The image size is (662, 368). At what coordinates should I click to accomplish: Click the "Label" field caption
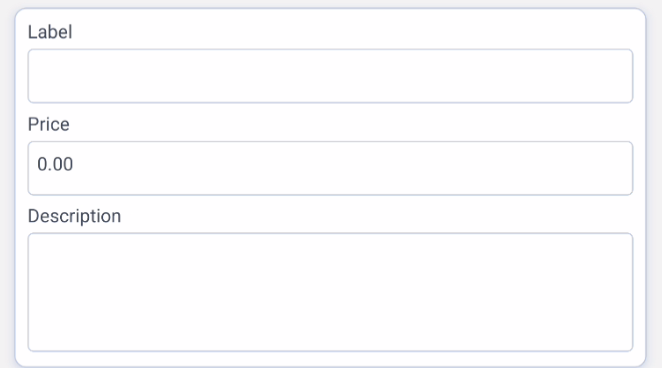pos(50,32)
